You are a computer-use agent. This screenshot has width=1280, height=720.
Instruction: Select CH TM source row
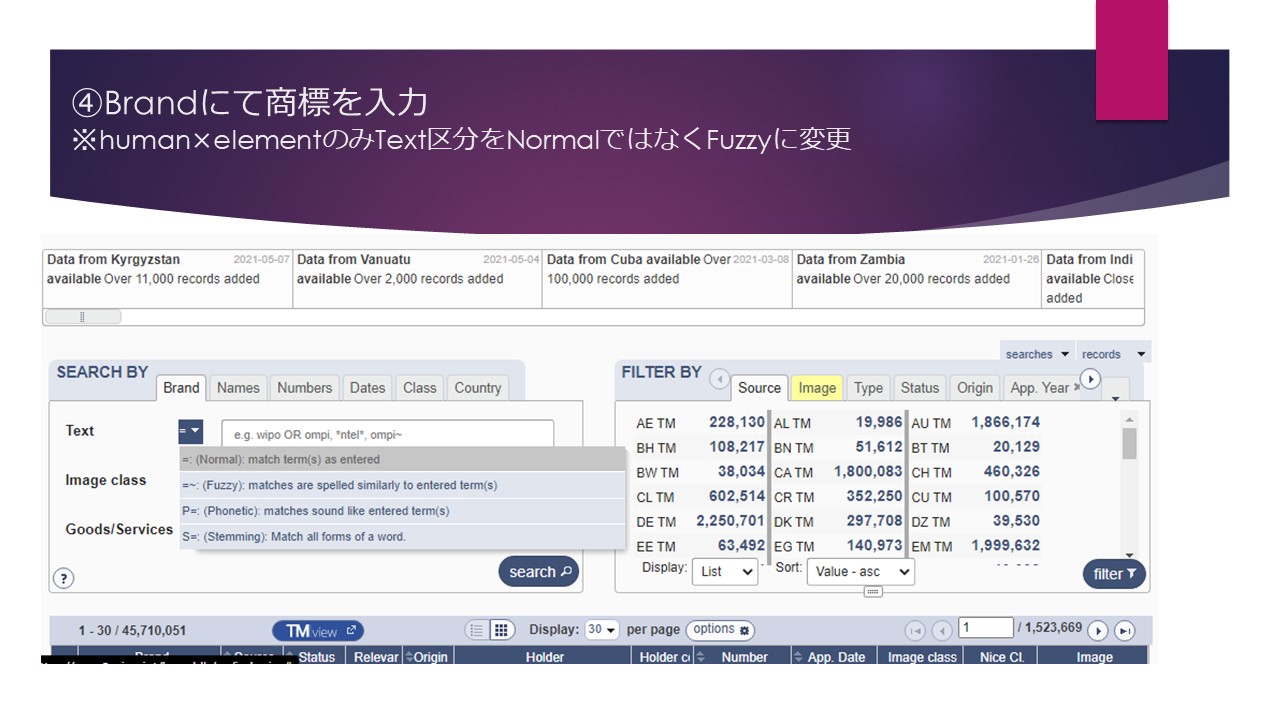tap(976, 472)
